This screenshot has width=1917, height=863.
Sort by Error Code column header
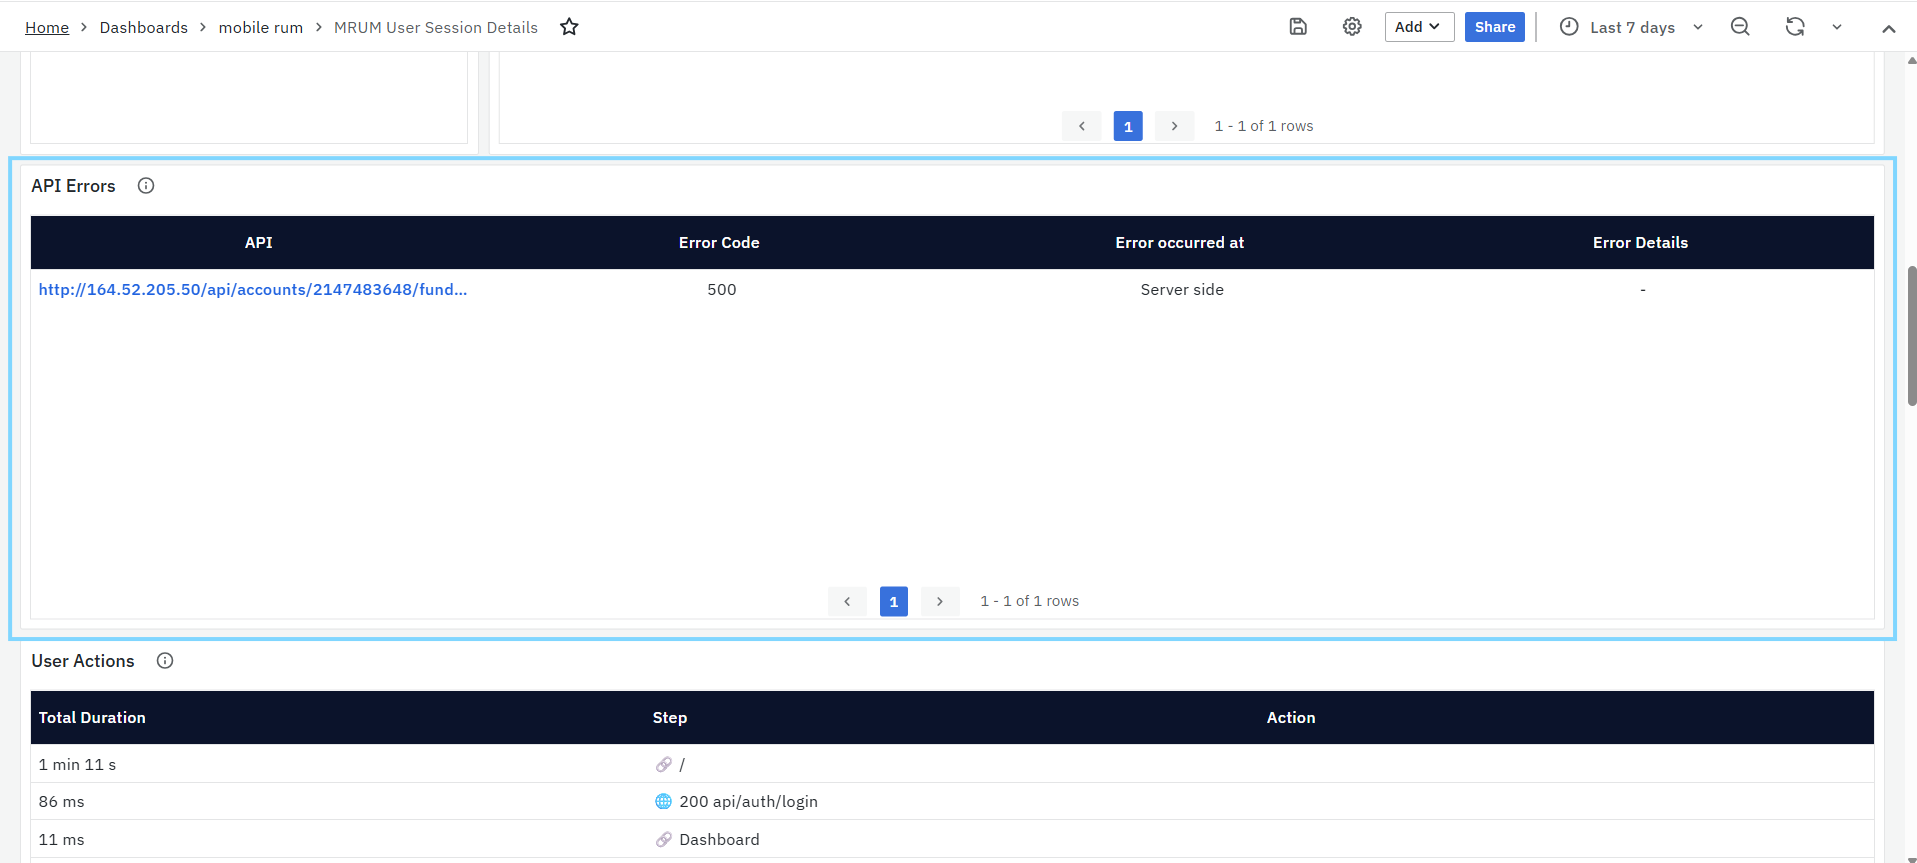(718, 243)
